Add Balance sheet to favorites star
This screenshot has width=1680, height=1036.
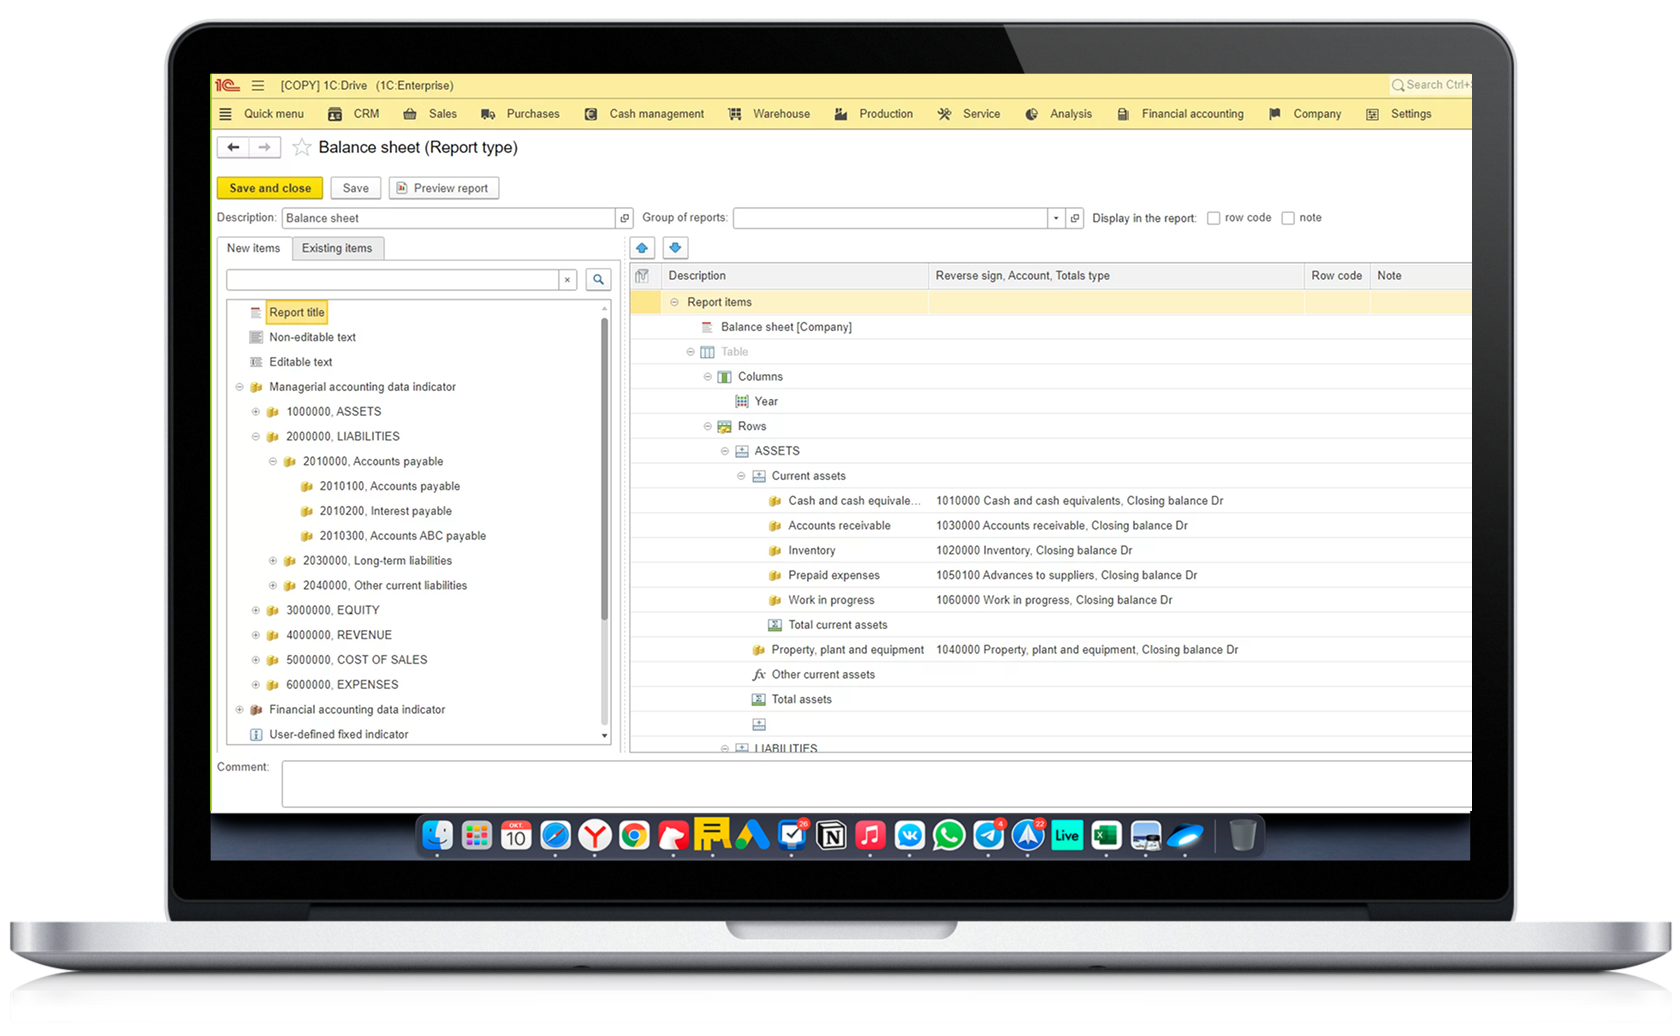point(301,148)
